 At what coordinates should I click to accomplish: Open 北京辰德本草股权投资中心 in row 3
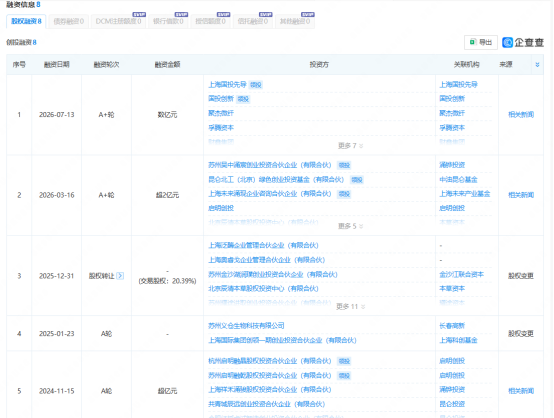click(x=263, y=288)
